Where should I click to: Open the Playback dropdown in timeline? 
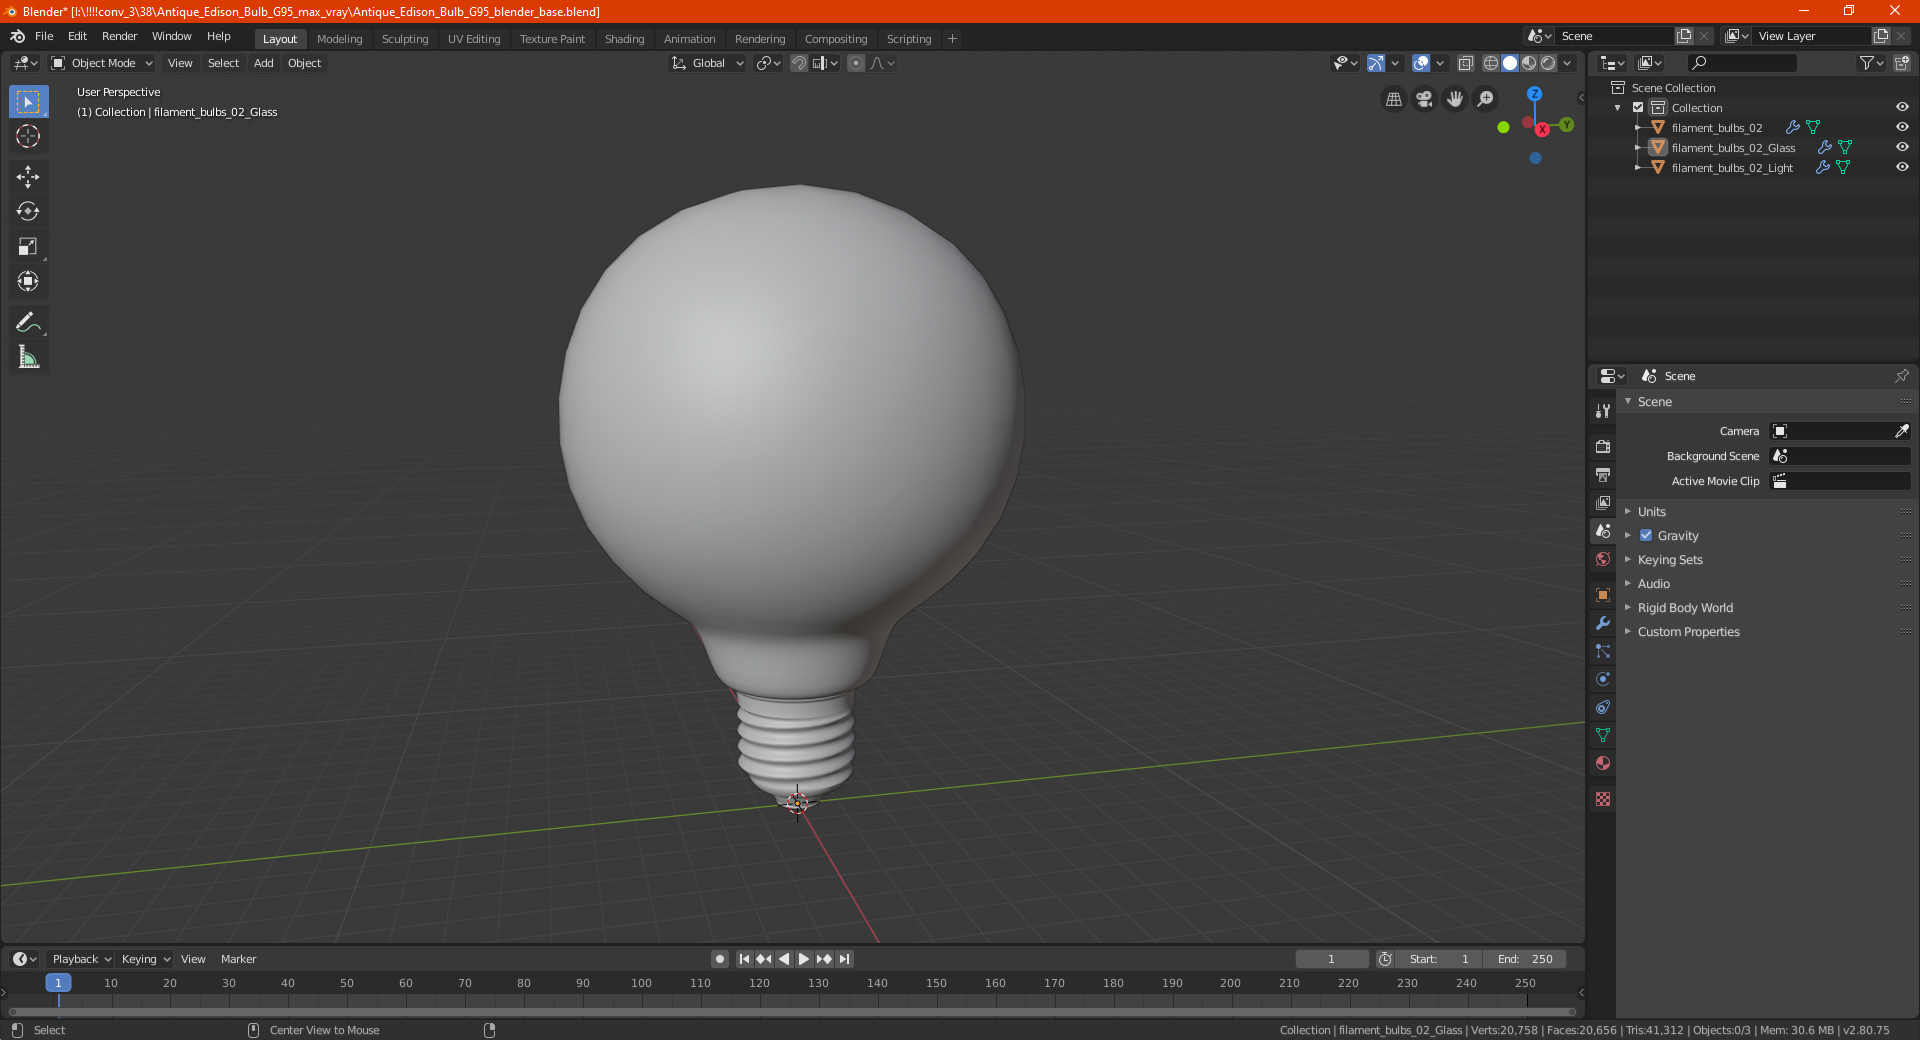click(x=81, y=959)
